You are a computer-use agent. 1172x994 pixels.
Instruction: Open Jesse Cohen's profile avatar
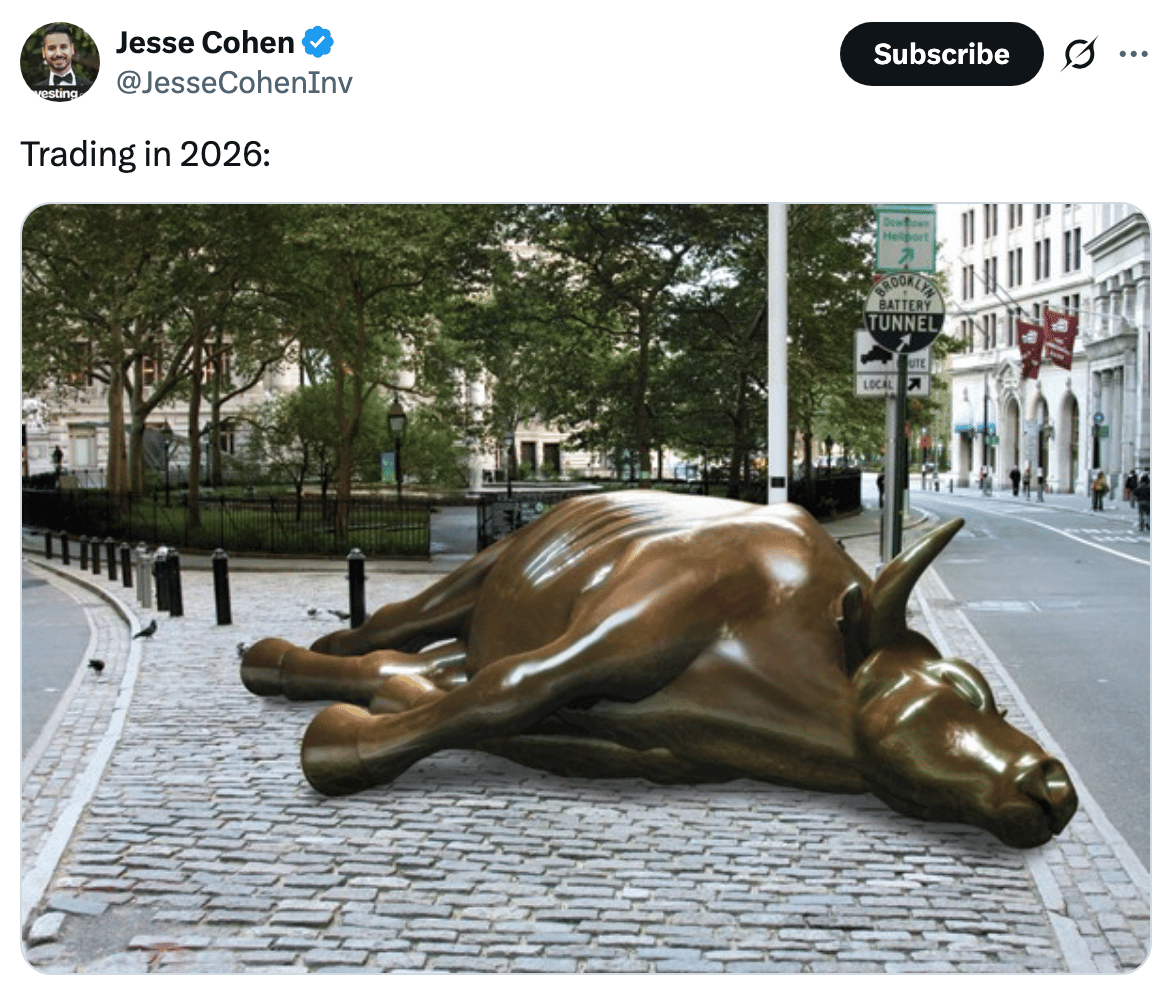(x=60, y=62)
